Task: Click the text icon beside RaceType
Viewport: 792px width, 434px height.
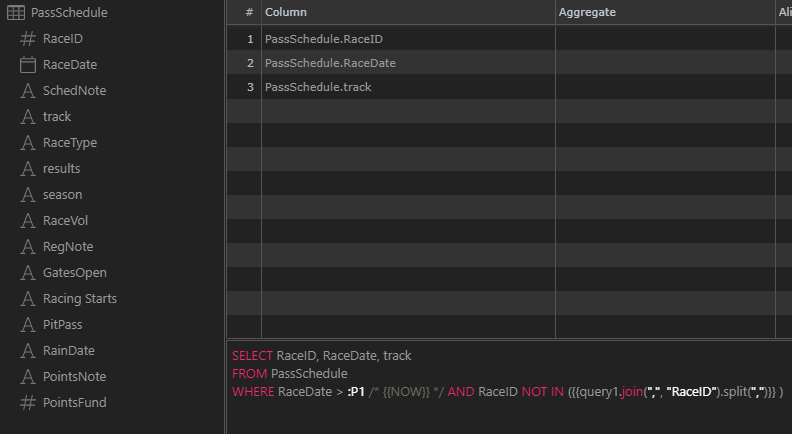Action: tap(28, 142)
